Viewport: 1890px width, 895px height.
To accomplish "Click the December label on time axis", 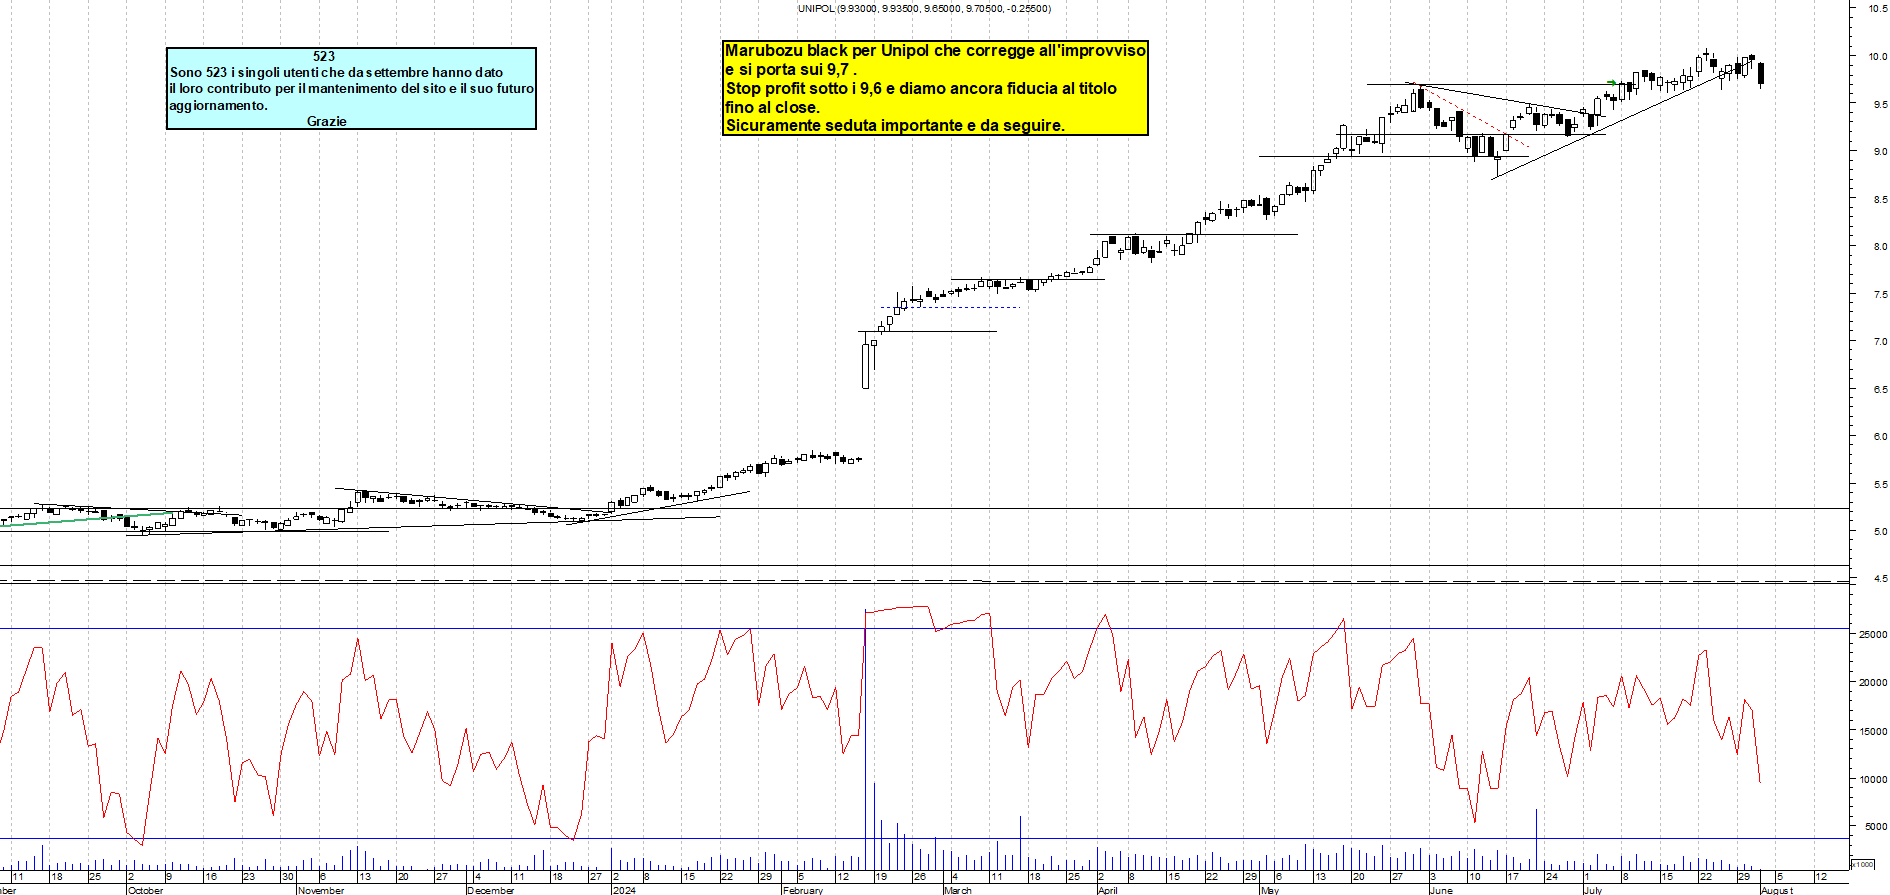I will 491,890.
